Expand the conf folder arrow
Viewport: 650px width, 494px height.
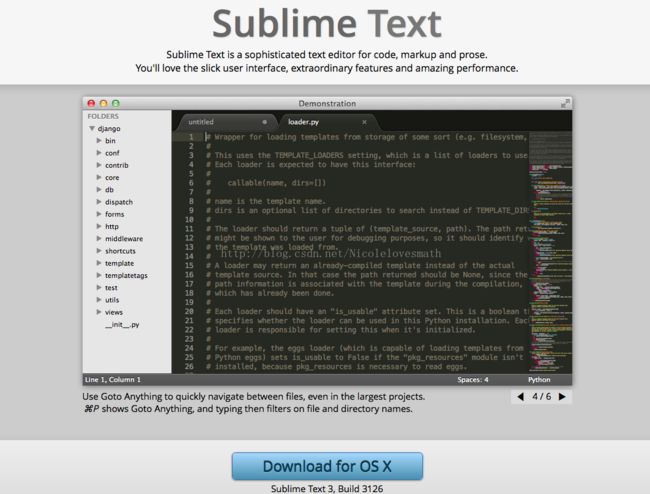coord(99,153)
